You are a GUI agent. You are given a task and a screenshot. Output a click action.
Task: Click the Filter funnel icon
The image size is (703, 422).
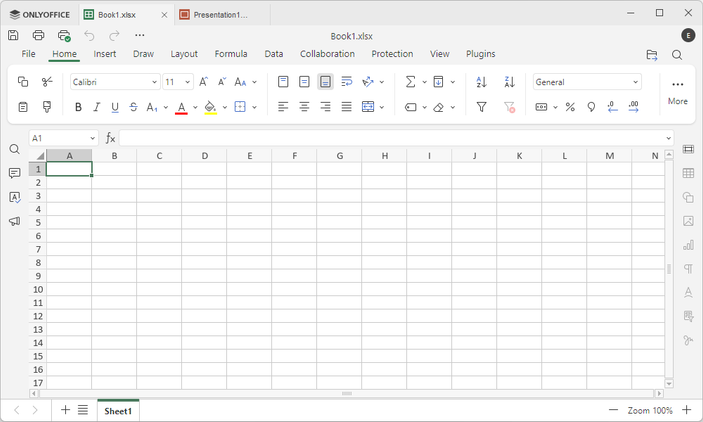pyautogui.click(x=481, y=107)
